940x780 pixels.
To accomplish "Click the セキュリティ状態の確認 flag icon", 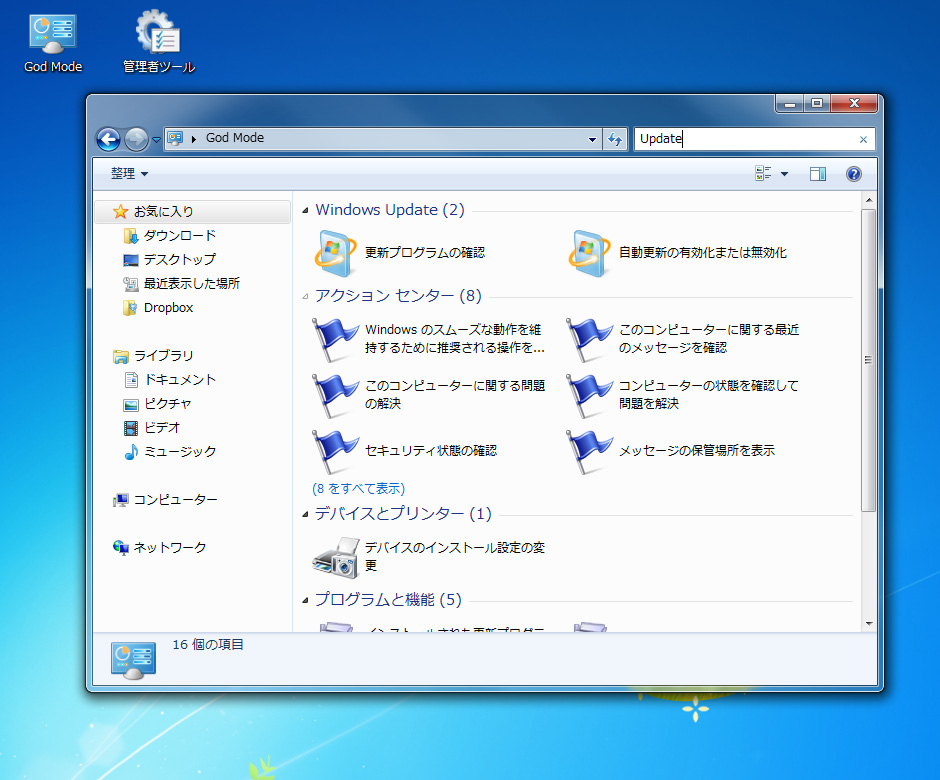I will [335, 451].
